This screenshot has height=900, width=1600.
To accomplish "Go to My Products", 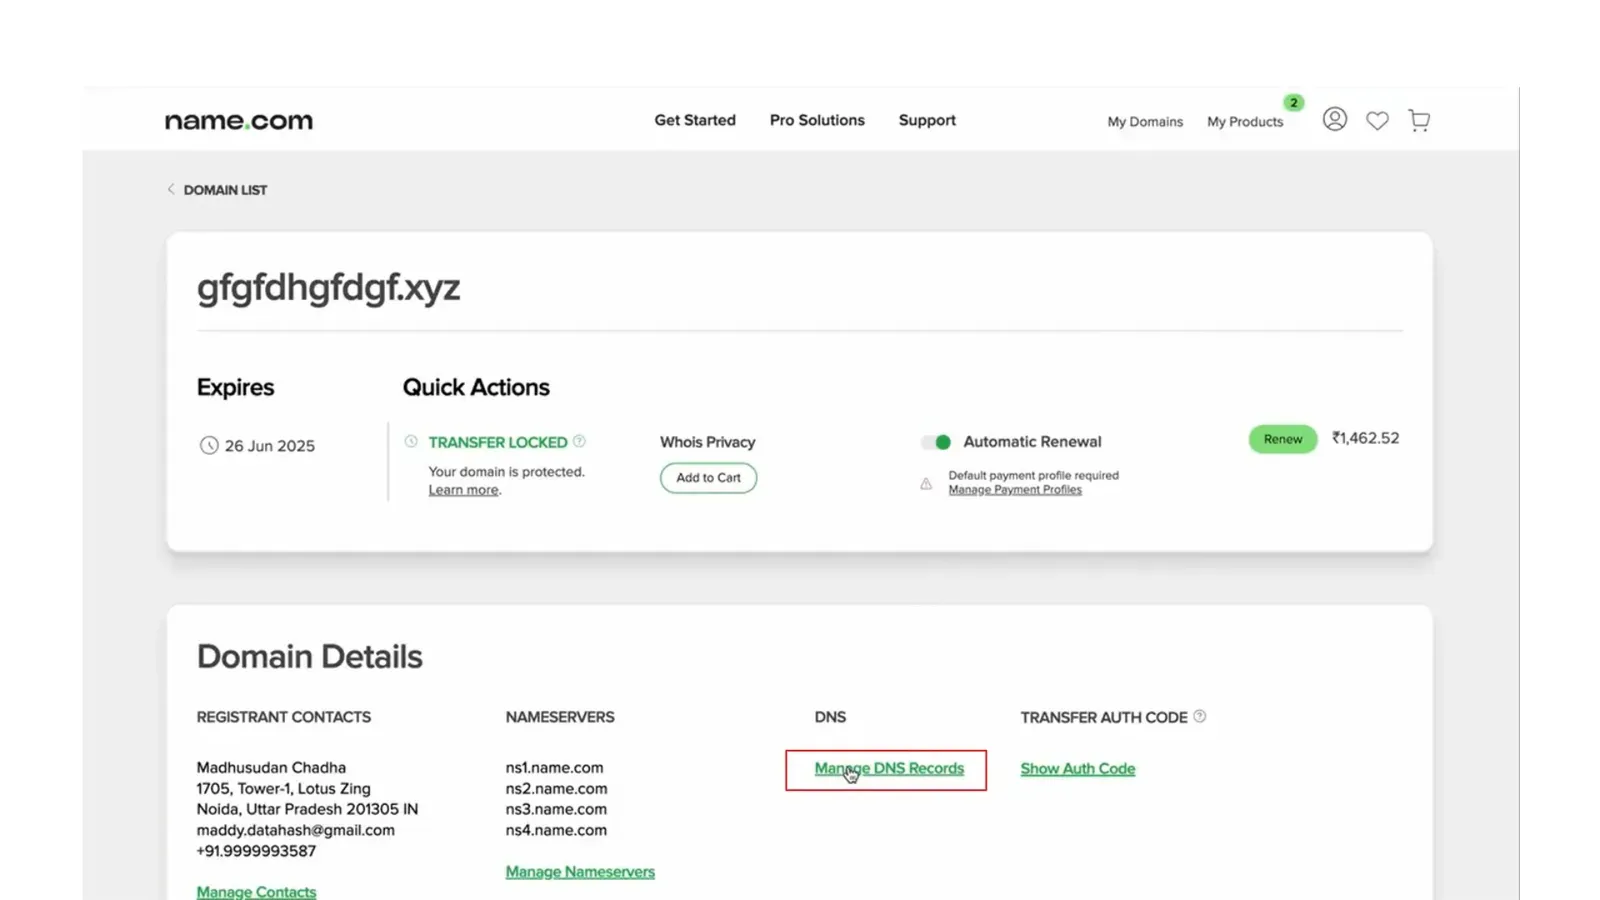I will coord(1245,122).
